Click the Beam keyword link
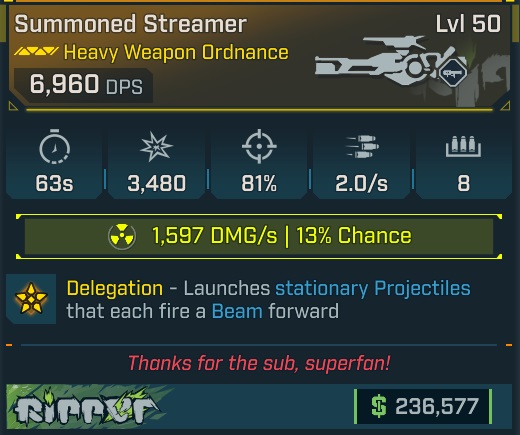This screenshot has height=435, width=520. pyautogui.click(x=237, y=311)
